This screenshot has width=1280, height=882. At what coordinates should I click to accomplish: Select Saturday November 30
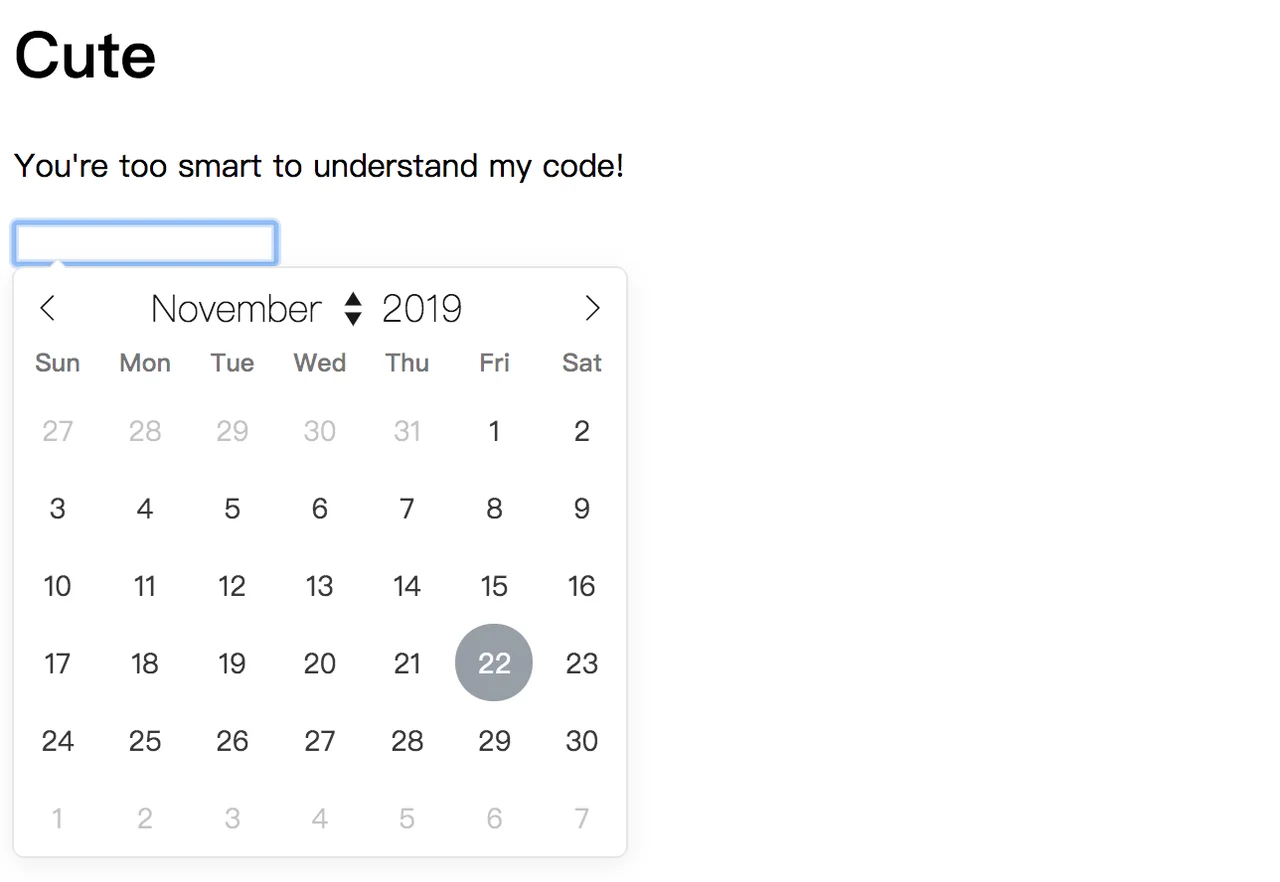pos(582,741)
